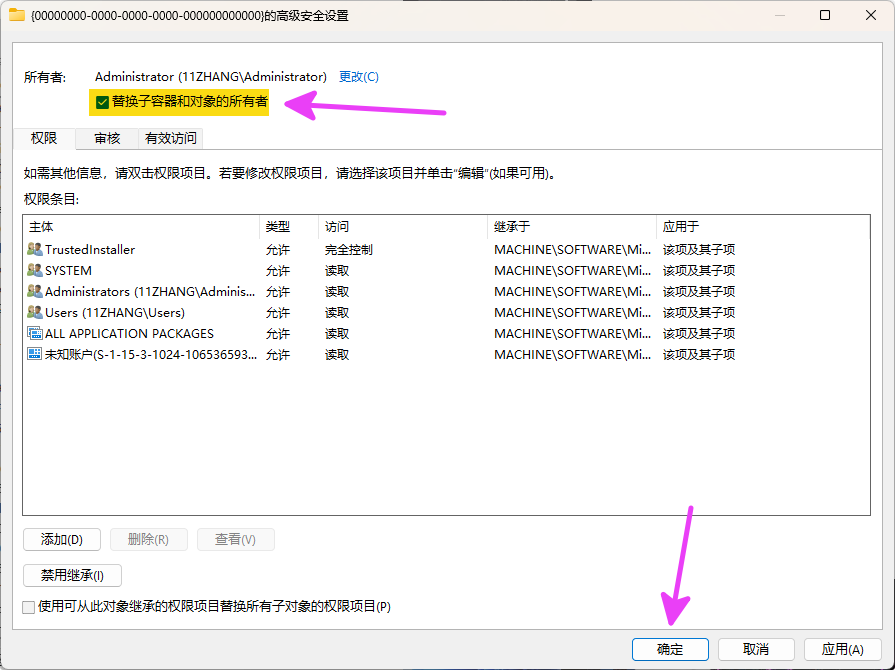Click 完全控制 in the TrustedInstaller row

tap(349, 249)
